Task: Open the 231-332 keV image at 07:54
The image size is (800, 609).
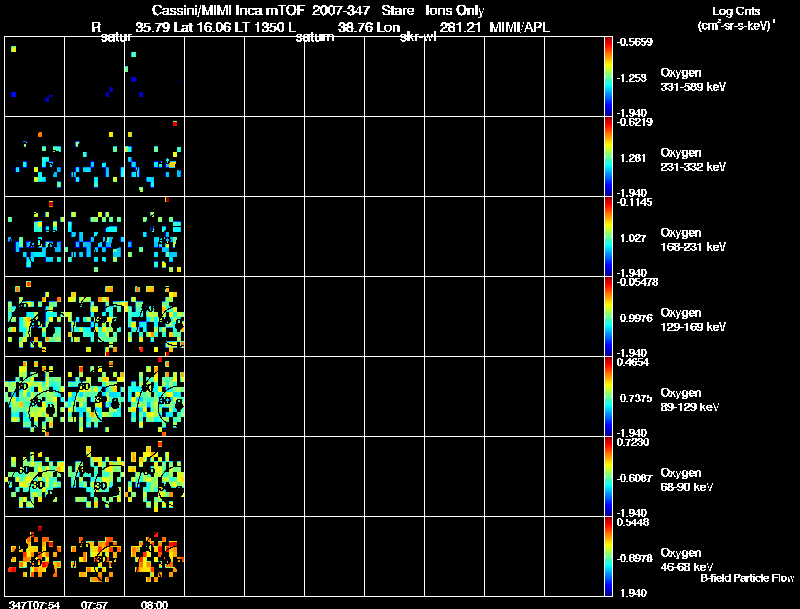Action: 35,156
